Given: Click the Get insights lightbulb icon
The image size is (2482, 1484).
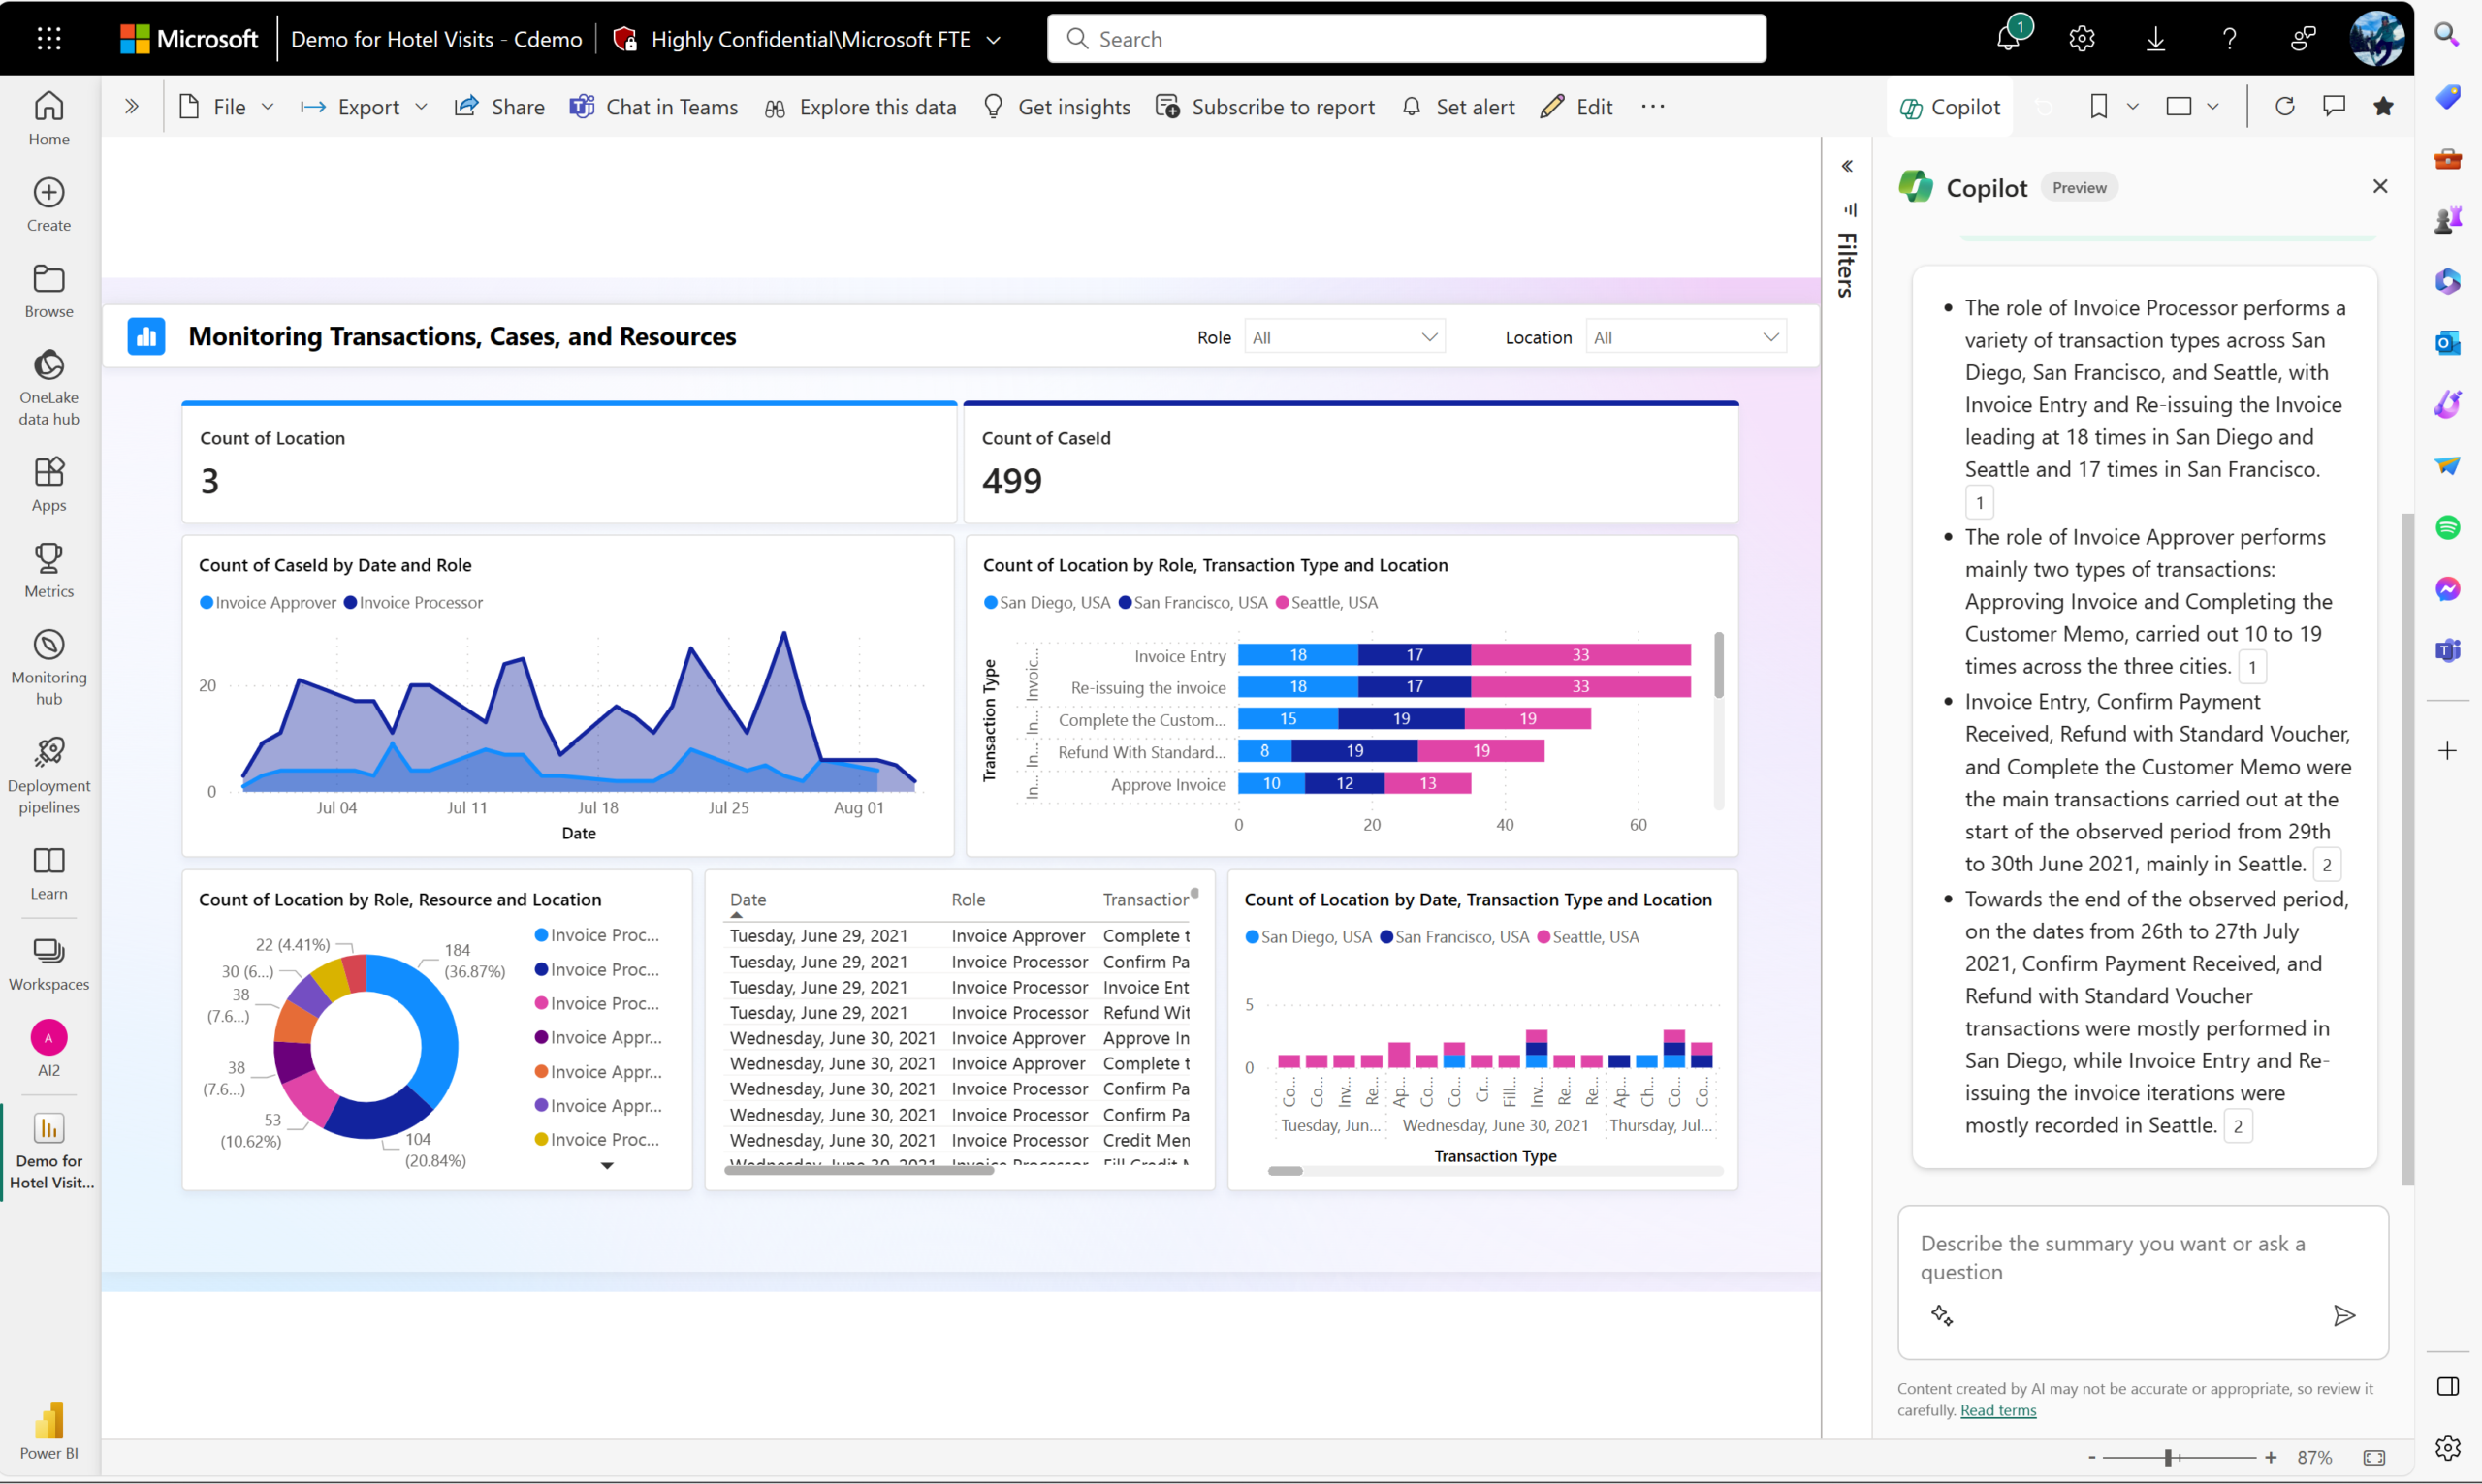Looking at the screenshot, I should point(993,106).
